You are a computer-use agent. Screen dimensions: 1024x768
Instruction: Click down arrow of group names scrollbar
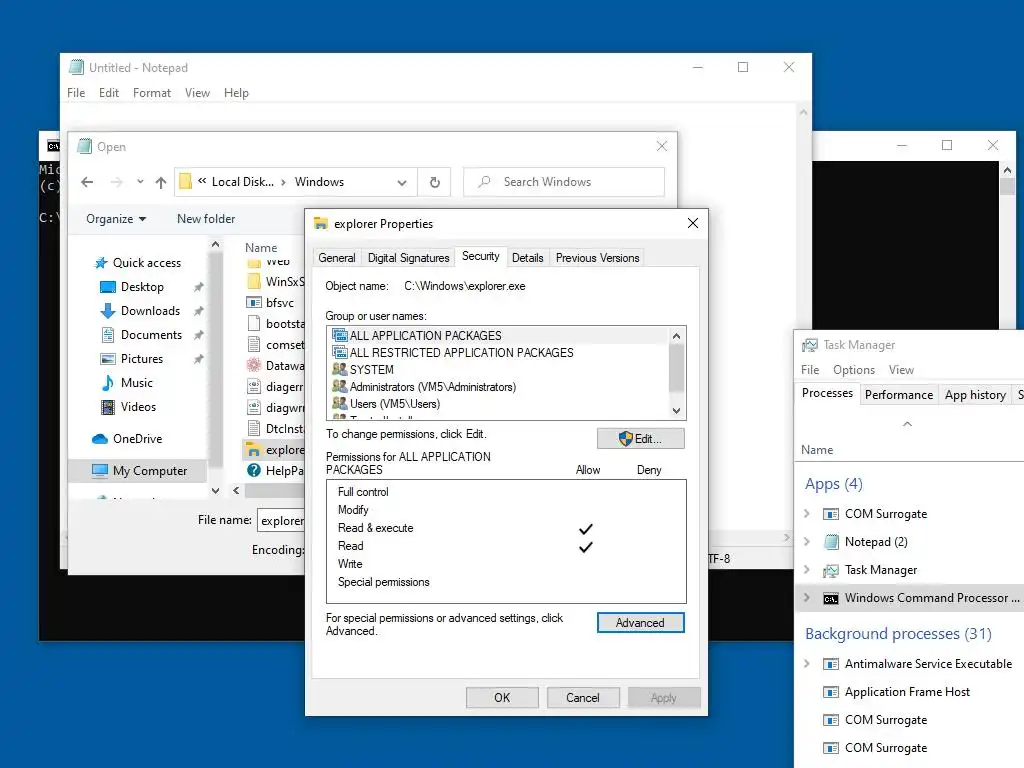[677, 411]
